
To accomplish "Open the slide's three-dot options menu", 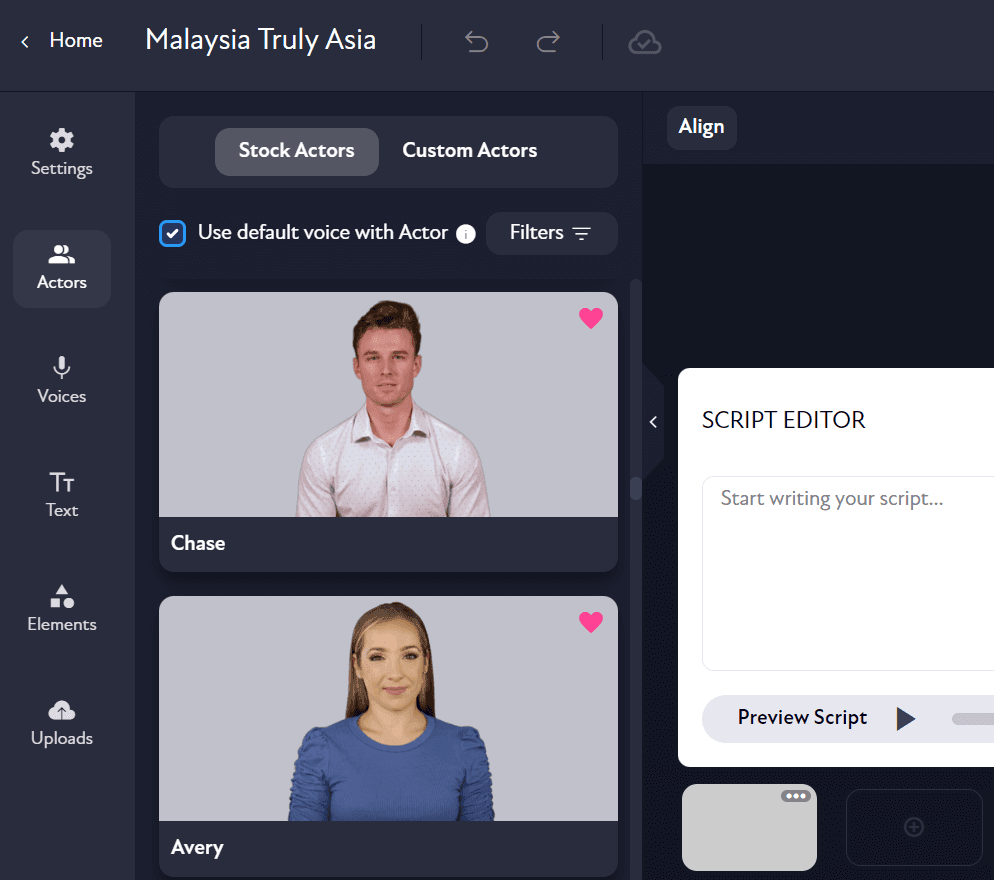I will [796, 796].
